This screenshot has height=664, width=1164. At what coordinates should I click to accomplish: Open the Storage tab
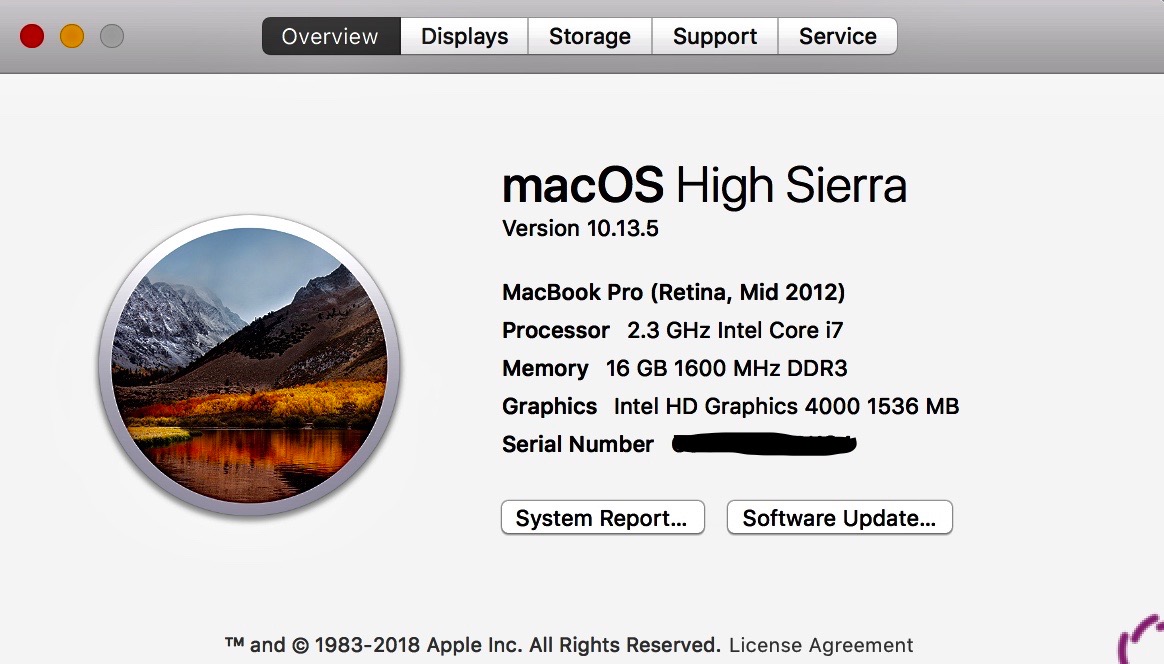click(x=590, y=36)
